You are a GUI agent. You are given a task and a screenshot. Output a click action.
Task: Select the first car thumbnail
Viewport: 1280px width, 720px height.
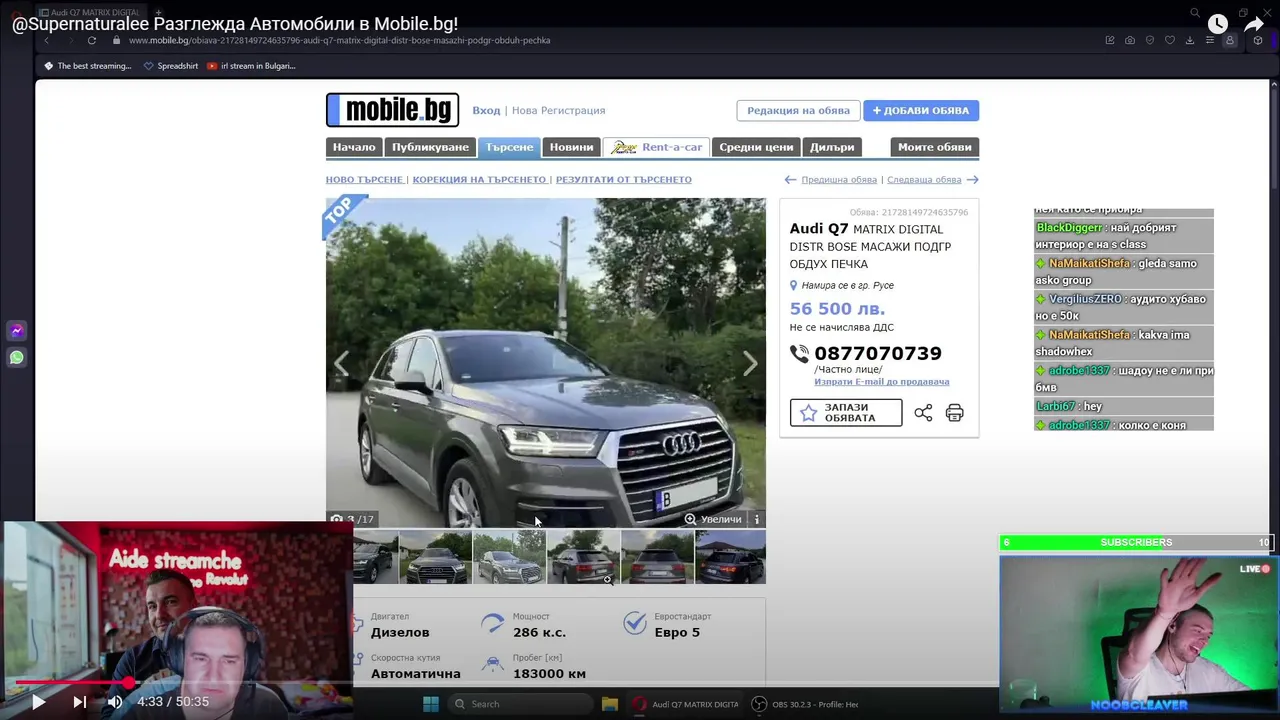coord(375,557)
